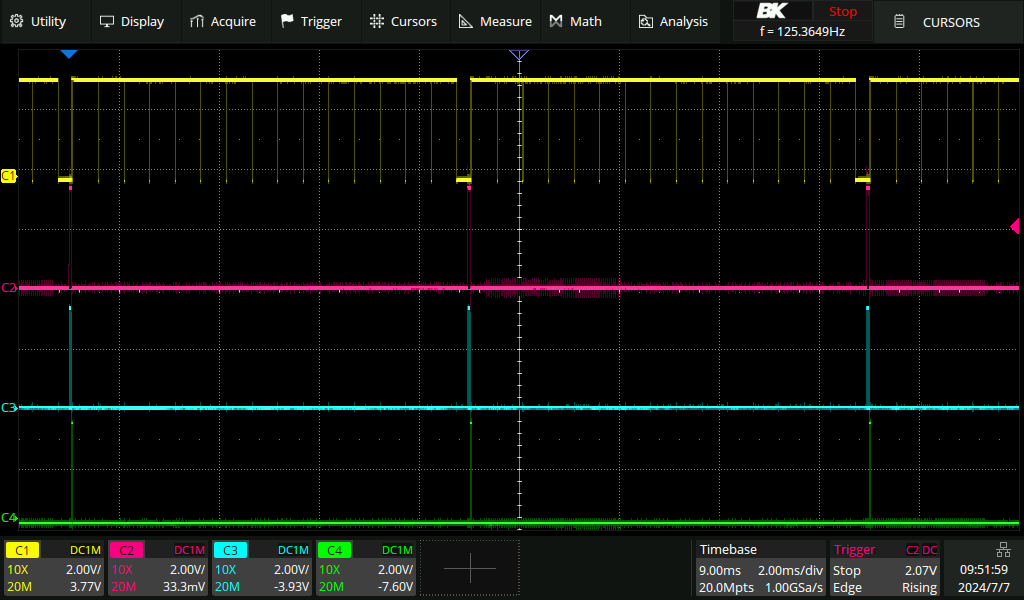Click the Cursors crosshair grid icon
The height and width of the screenshot is (600, 1024).
tap(377, 22)
